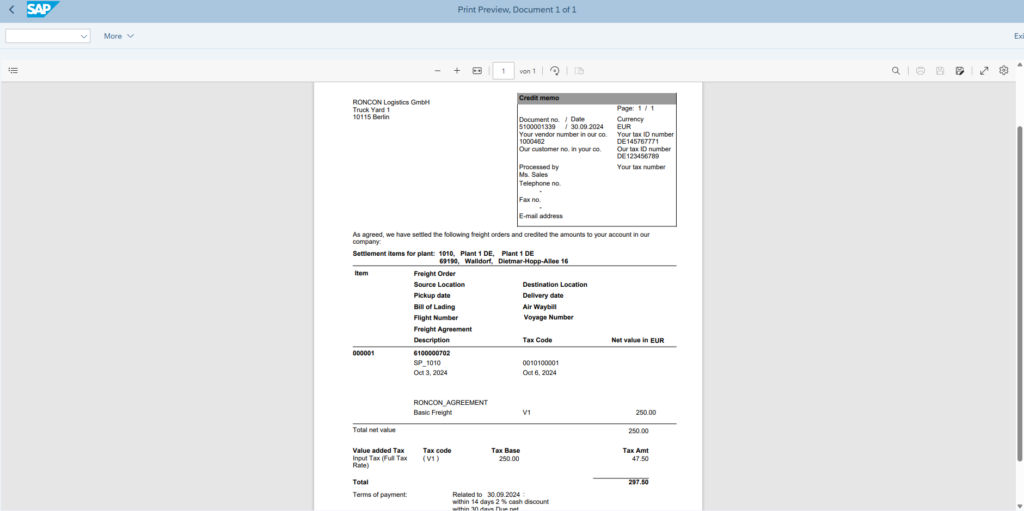Click the destination 0010100001 text
This screenshot has width=1024, height=511.
tap(541, 363)
